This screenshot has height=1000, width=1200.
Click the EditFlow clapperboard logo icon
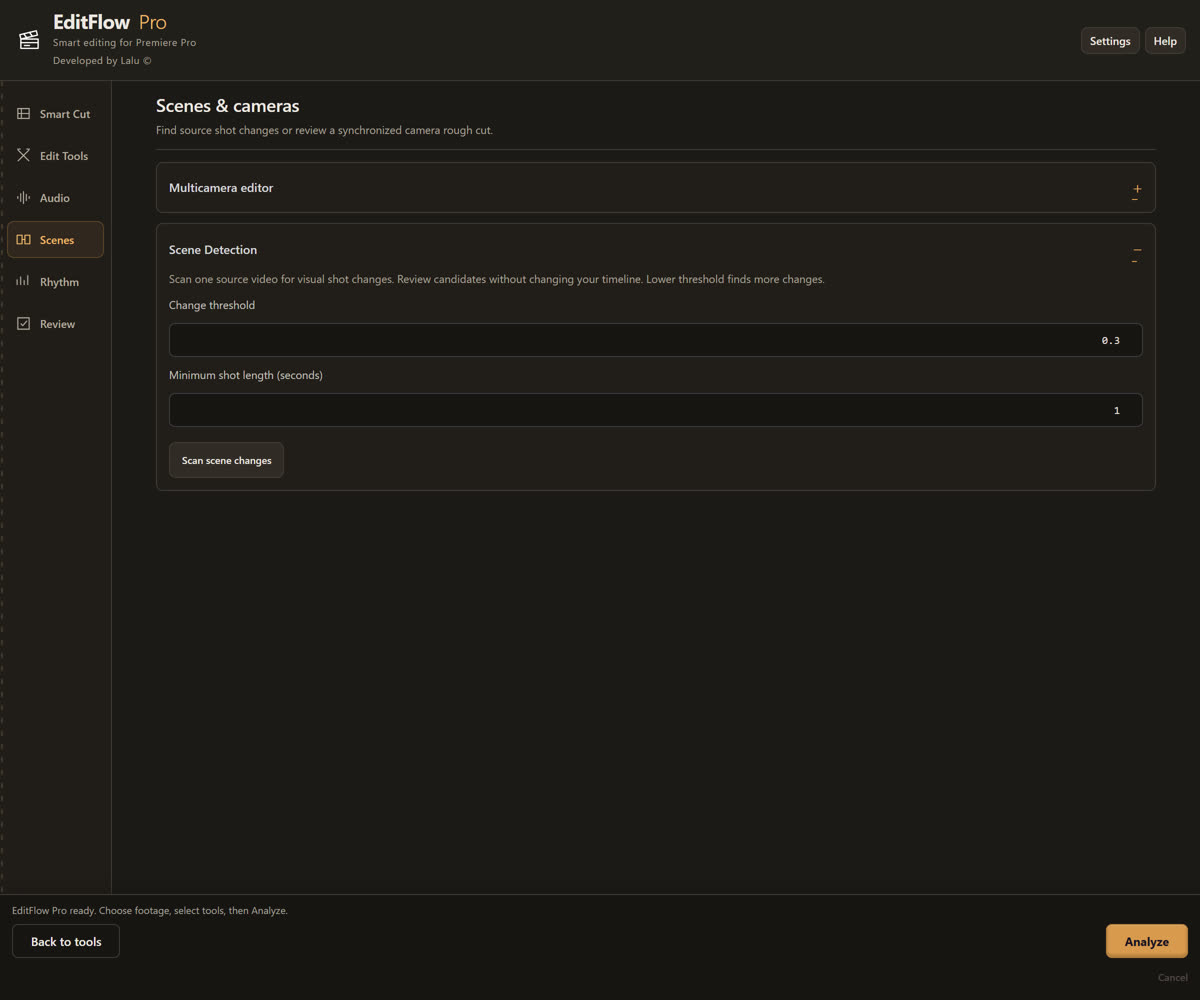tap(29, 40)
